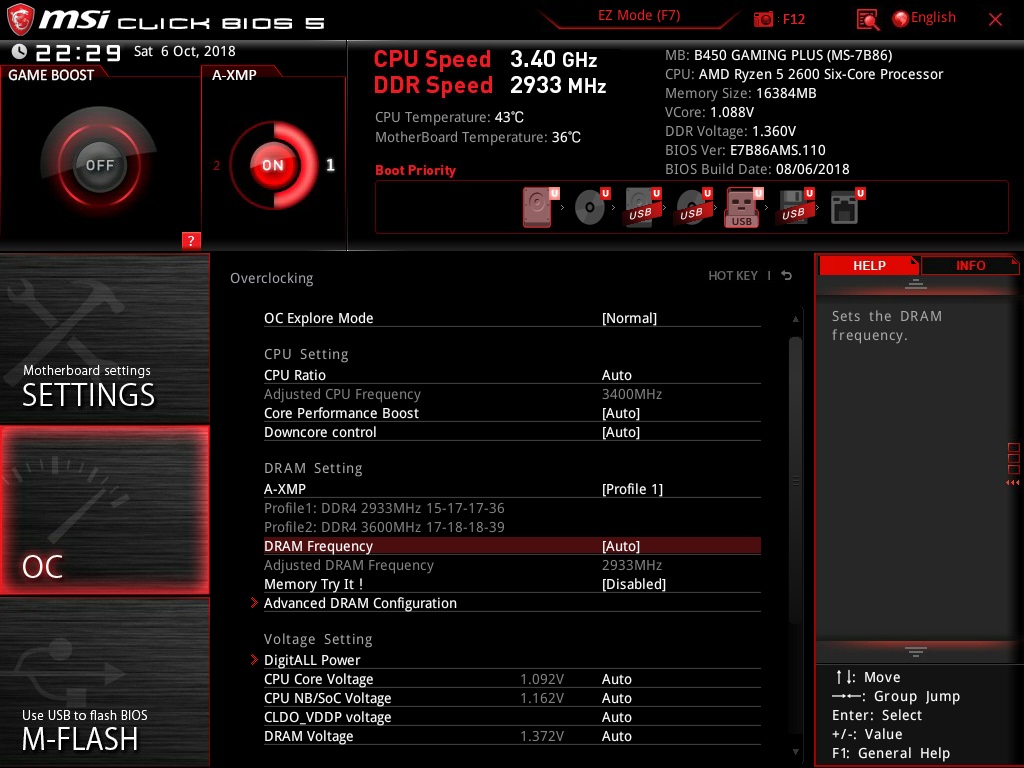Click the MSI dragon shield logo

point(20,20)
